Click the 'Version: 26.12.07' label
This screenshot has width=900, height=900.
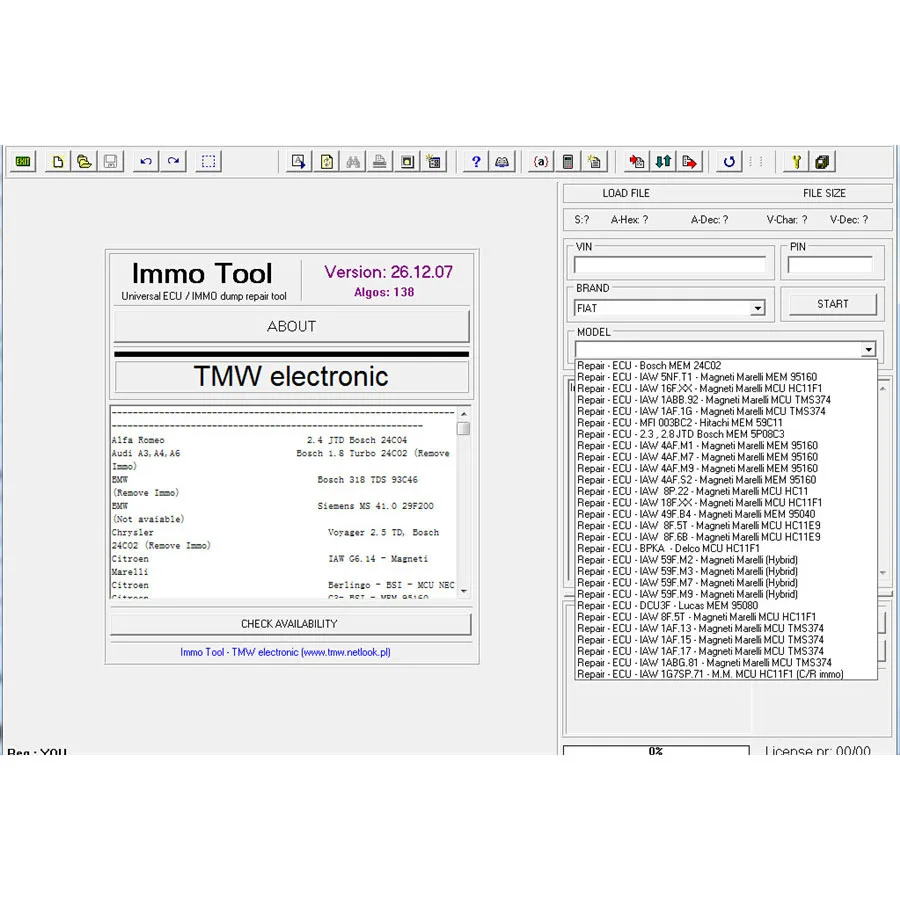389,272
